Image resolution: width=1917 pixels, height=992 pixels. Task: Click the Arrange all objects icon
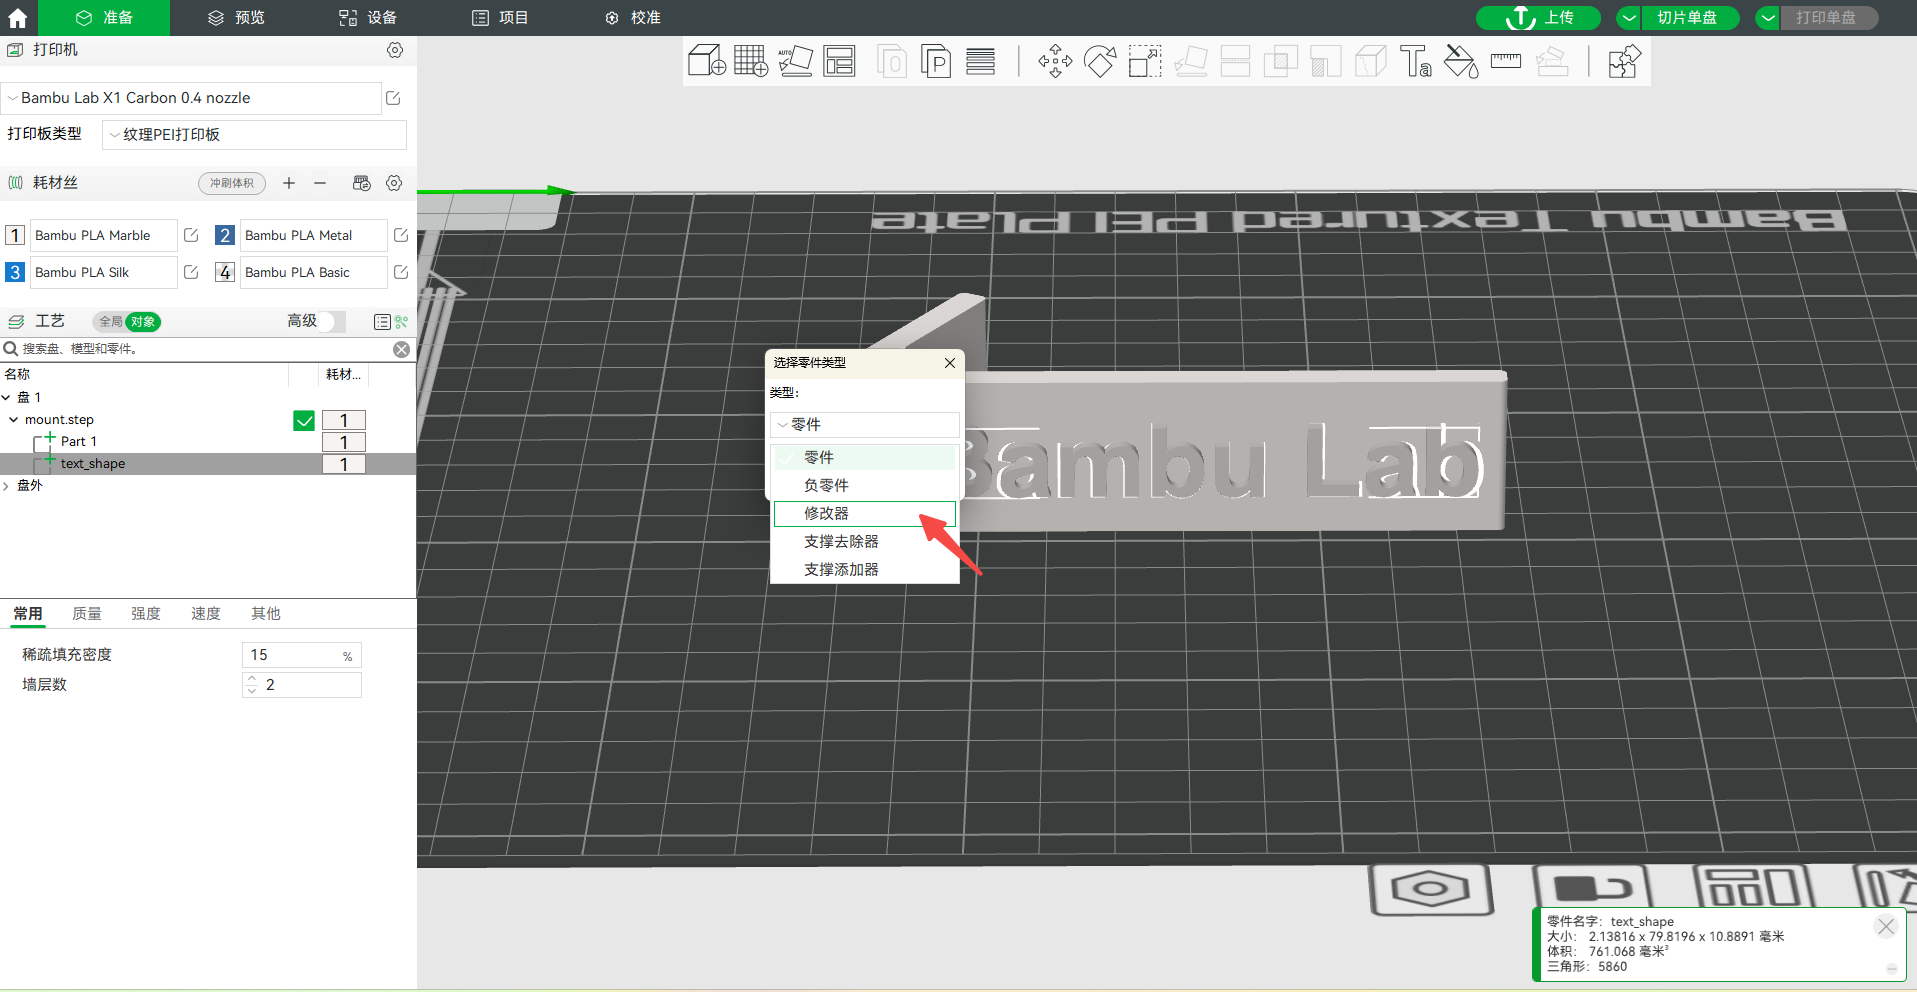[840, 62]
